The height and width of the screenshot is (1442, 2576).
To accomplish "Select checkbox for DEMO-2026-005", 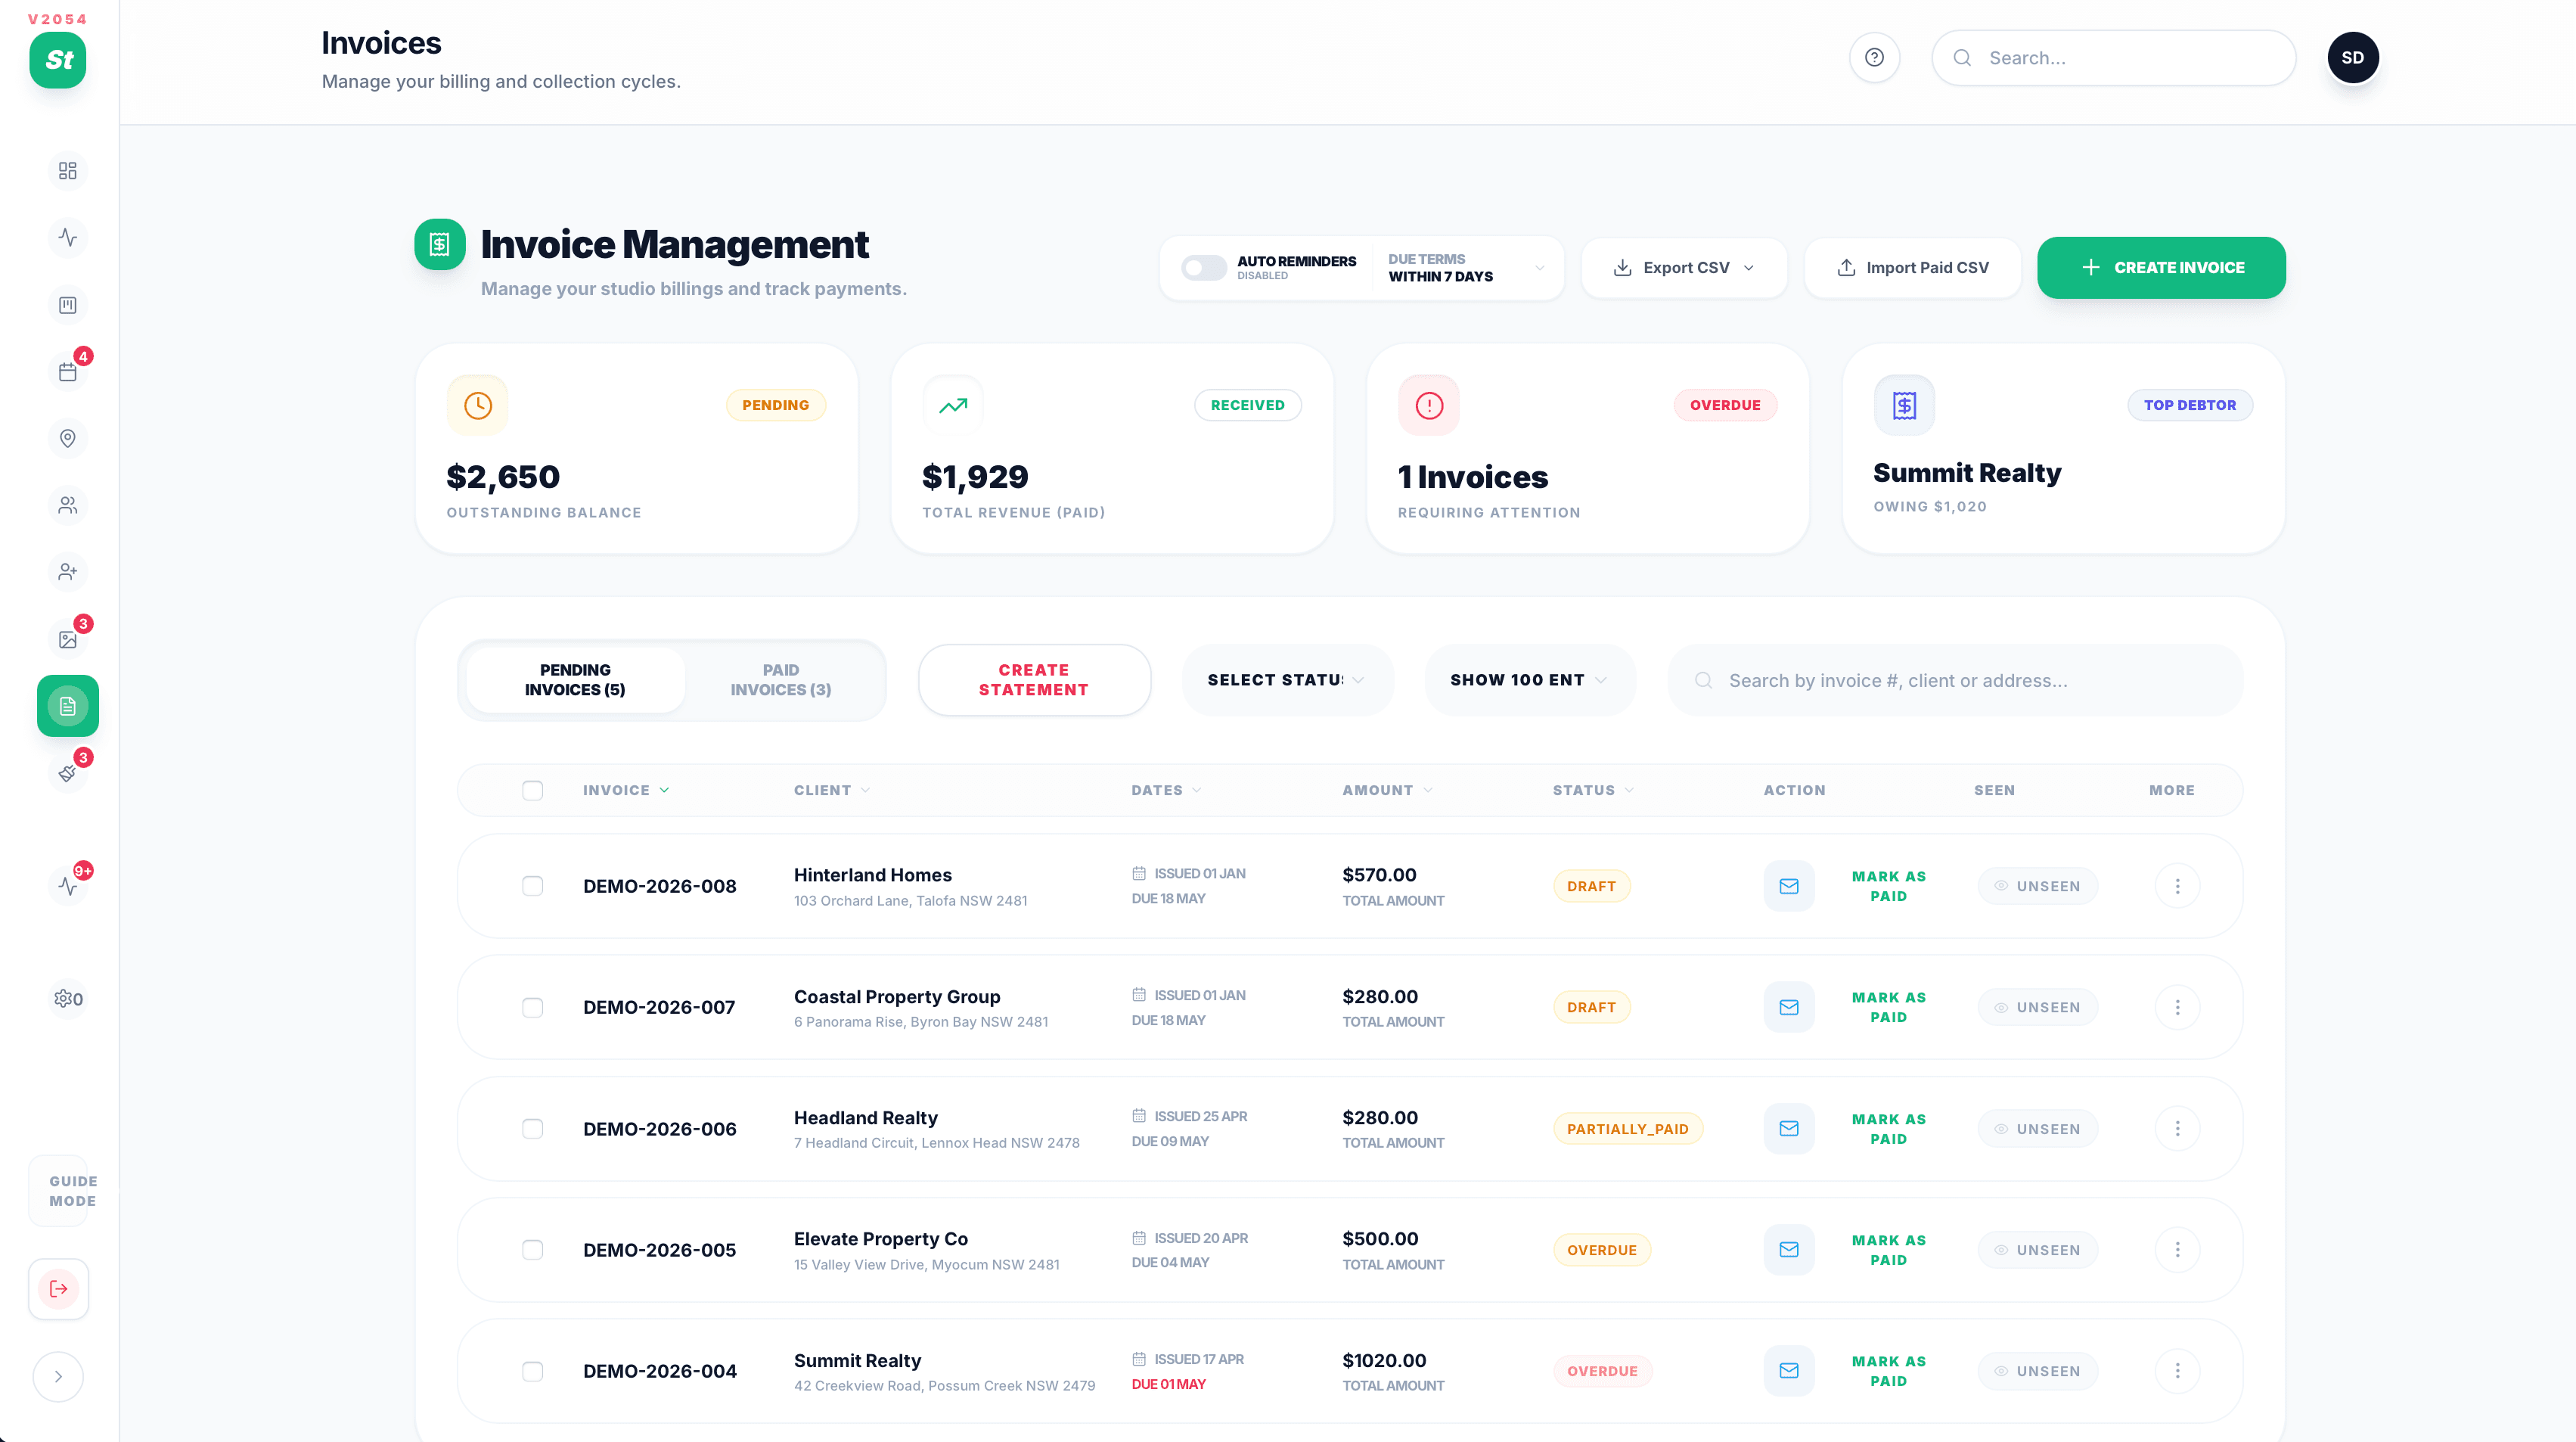I will (532, 1250).
